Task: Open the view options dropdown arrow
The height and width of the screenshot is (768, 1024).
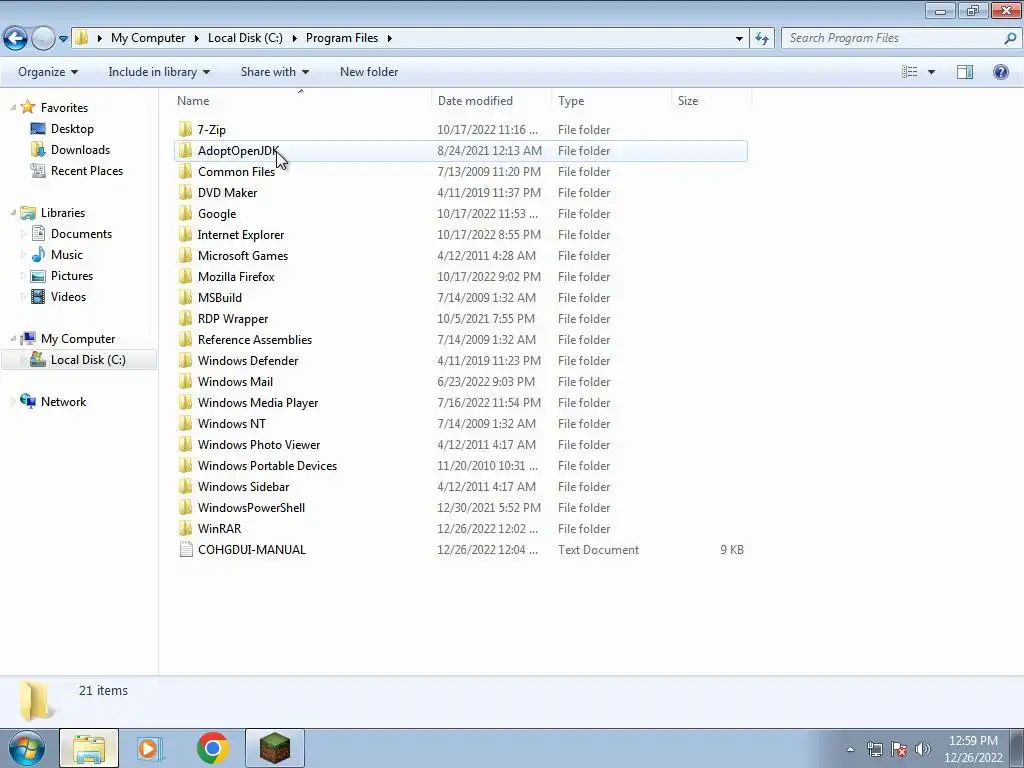Action: click(x=931, y=72)
